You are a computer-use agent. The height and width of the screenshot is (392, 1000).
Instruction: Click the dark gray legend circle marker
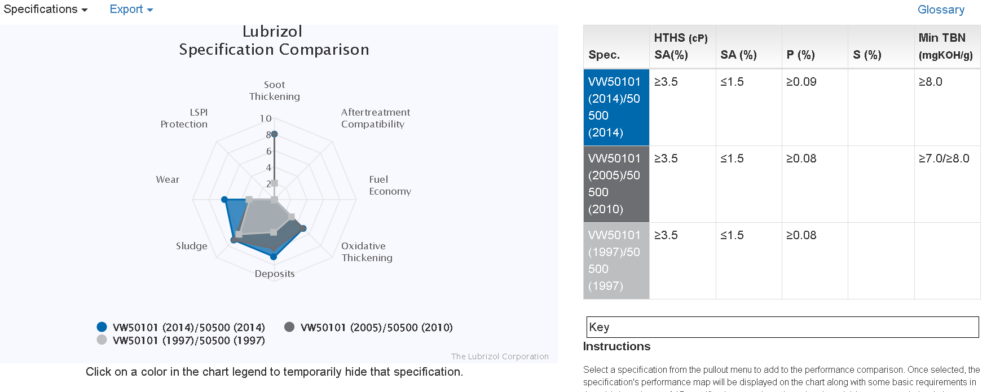point(289,328)
